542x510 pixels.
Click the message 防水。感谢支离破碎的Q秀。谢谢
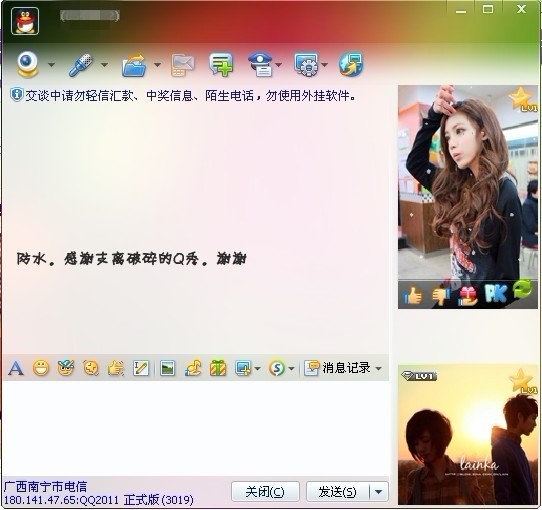[131, 259]
